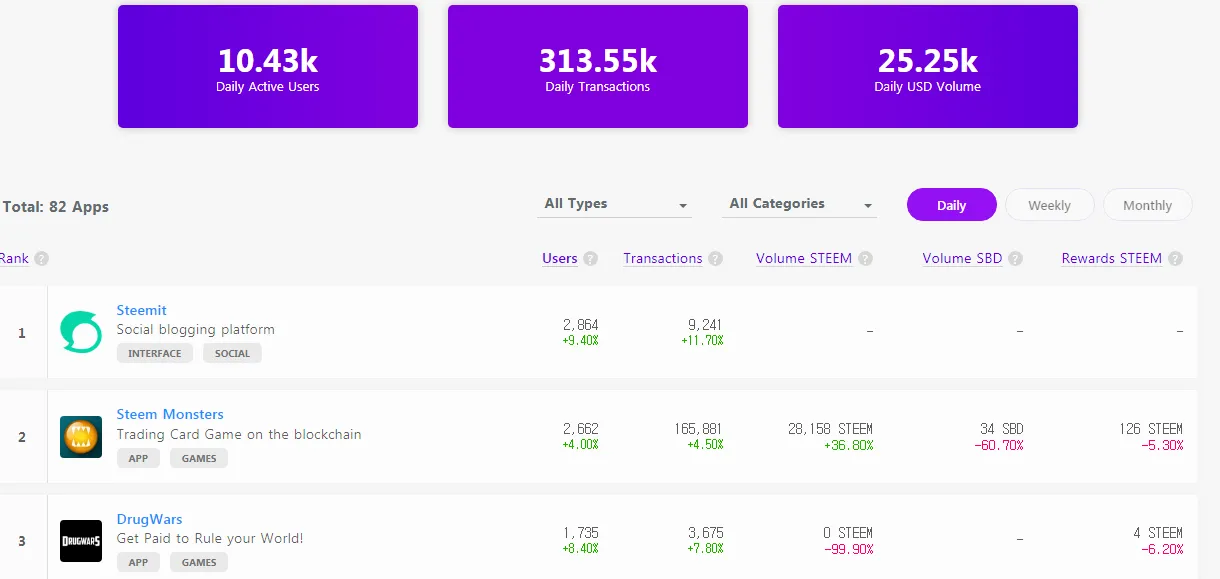Image resolution: width=1220 pixels, height=579 pixels.
Task: Click Steem Monsters transactions value 165,881
Action: tap(698, 428)
